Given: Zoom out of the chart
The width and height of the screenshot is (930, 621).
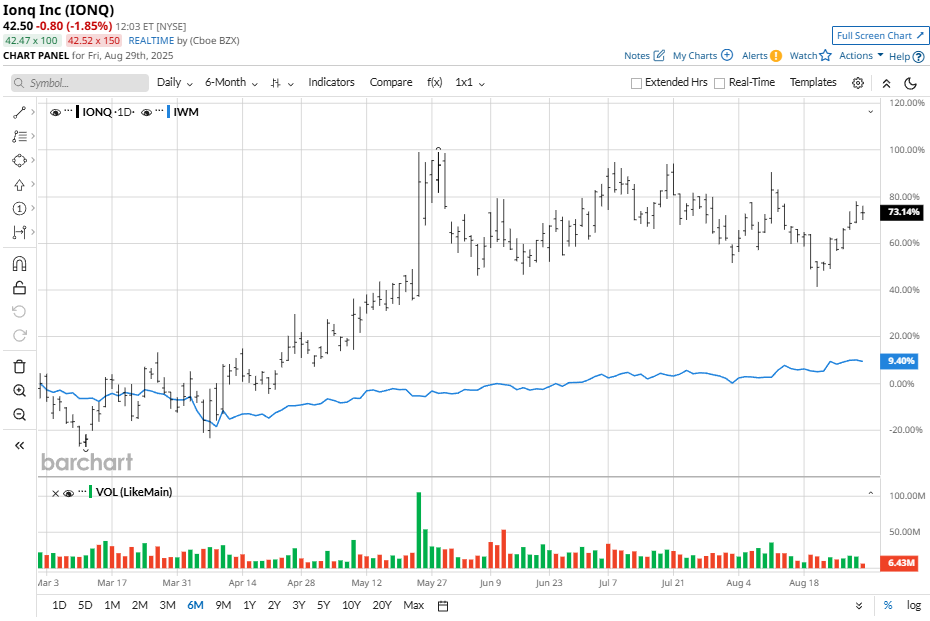Looking at the screenshot, I should (x=19, y=414).
